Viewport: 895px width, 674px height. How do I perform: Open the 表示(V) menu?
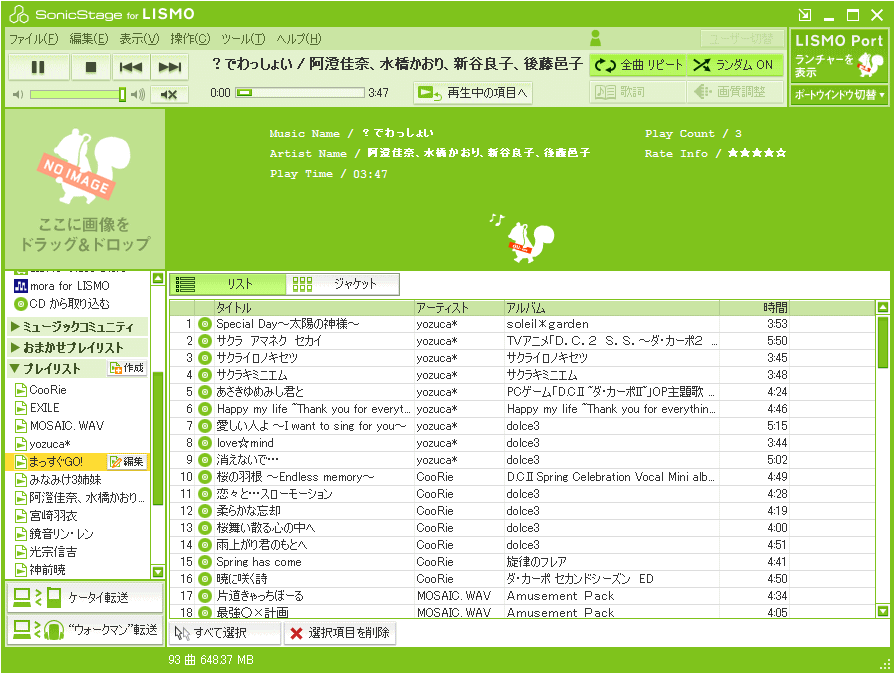point(139,39)
